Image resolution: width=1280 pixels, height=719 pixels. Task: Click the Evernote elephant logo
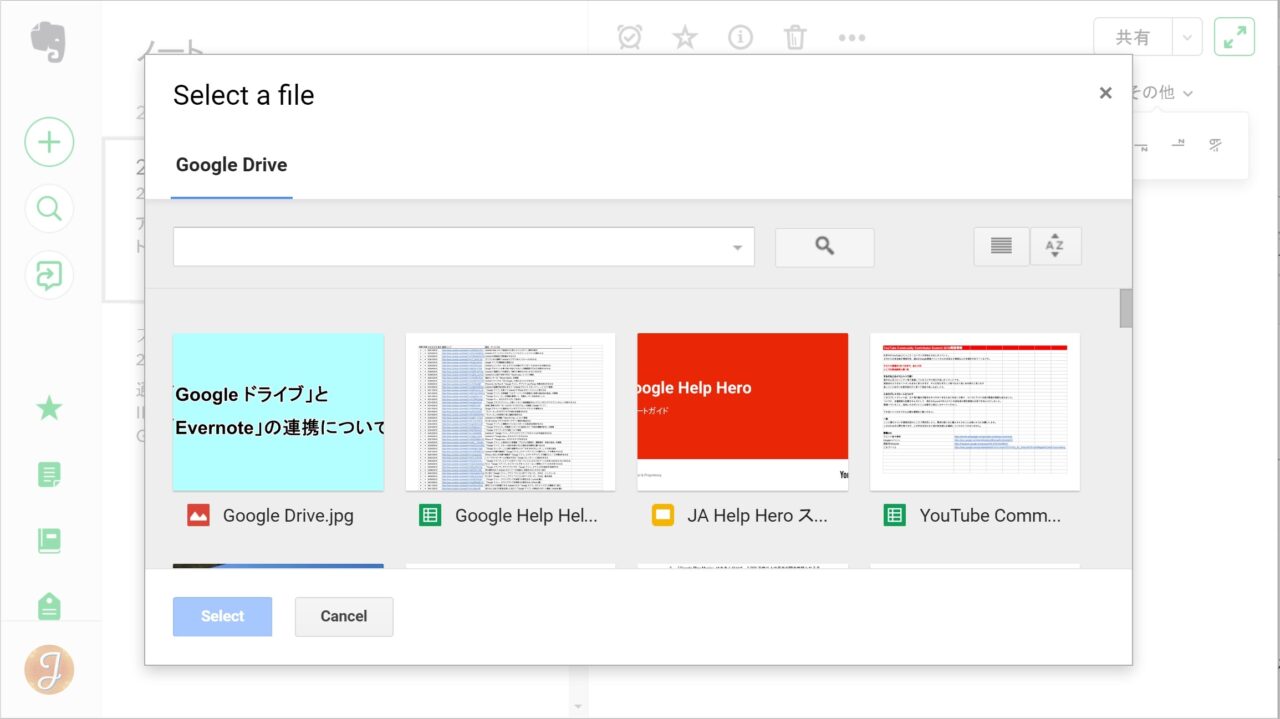coord(48,42)
